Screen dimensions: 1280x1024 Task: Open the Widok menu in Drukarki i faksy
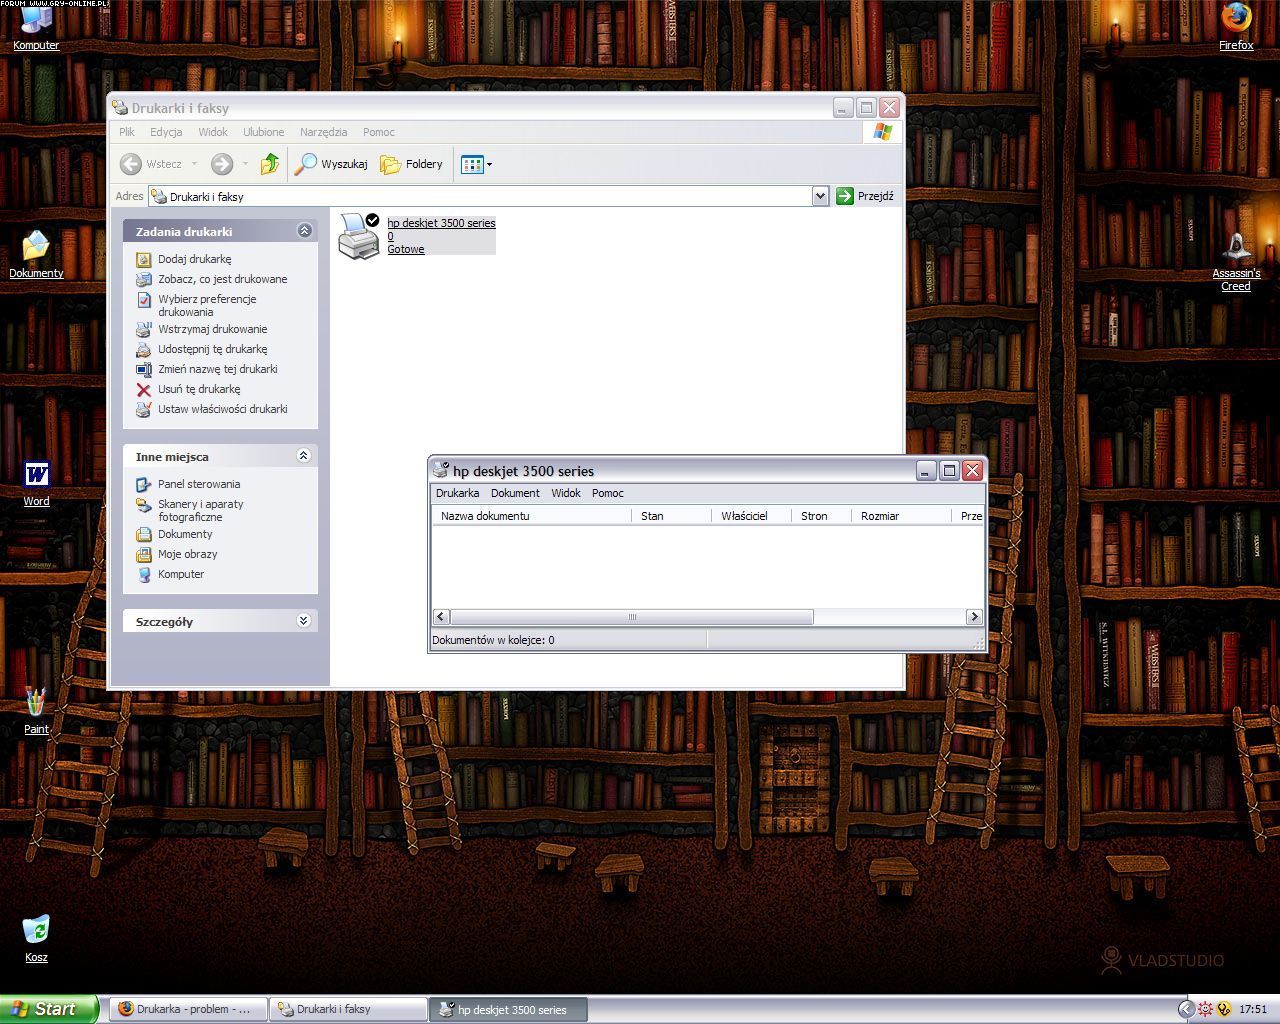[213, 132]
